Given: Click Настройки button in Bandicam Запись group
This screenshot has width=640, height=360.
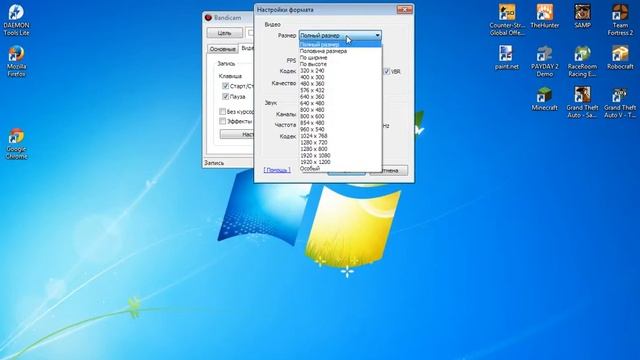Looking at the screenshot, I should click(x=237, y=134).
